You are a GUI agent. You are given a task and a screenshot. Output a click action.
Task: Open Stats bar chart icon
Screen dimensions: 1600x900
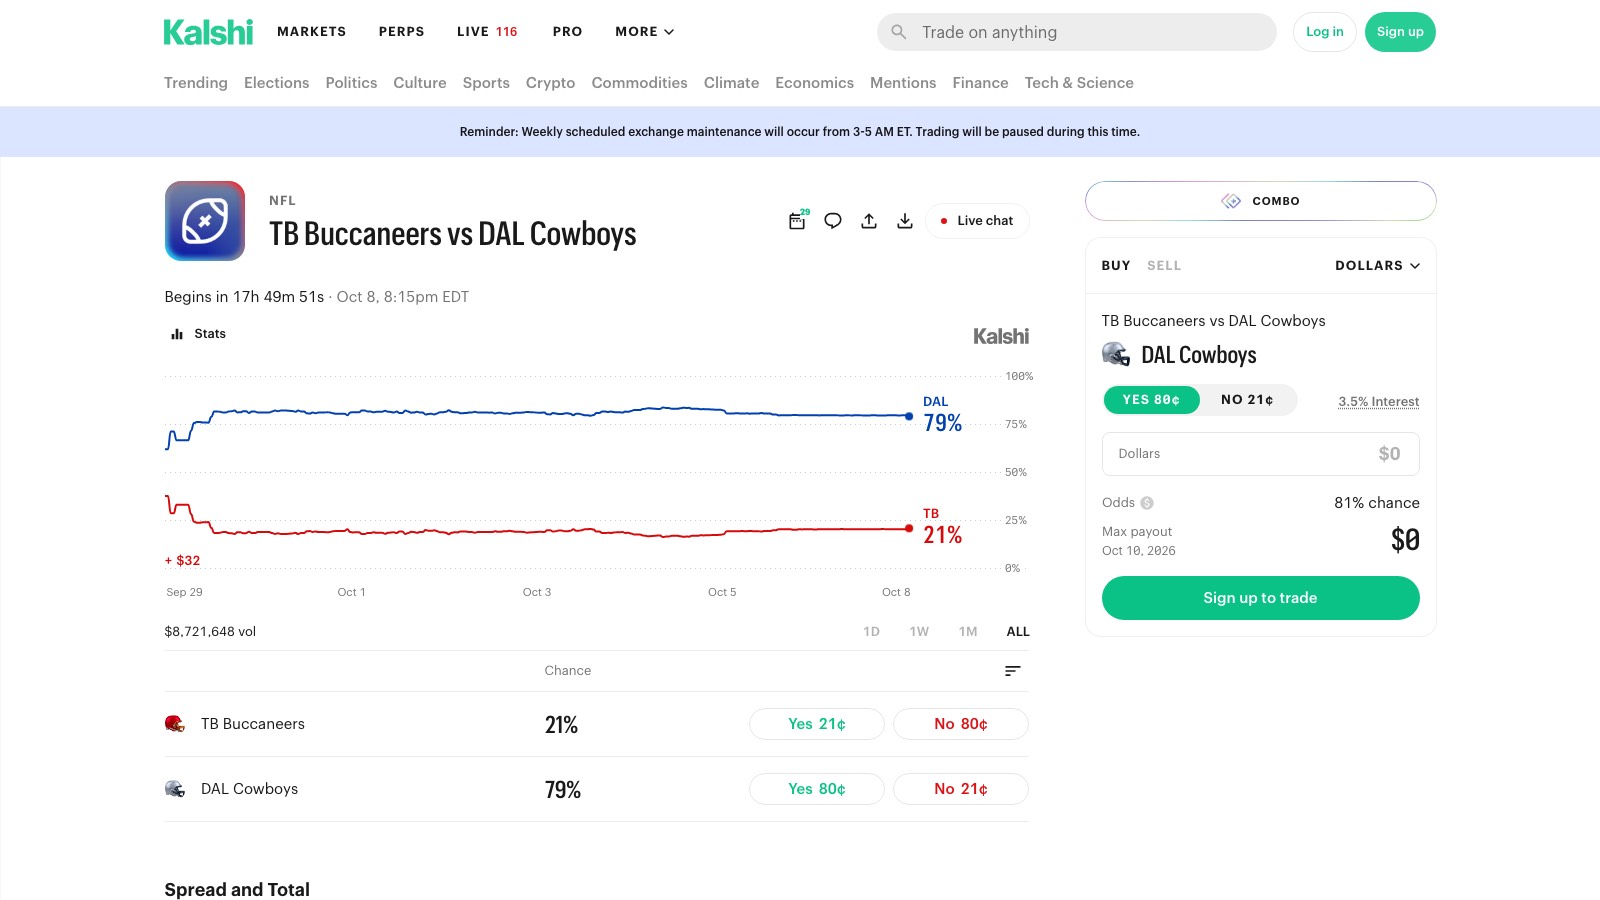(177, 334)
